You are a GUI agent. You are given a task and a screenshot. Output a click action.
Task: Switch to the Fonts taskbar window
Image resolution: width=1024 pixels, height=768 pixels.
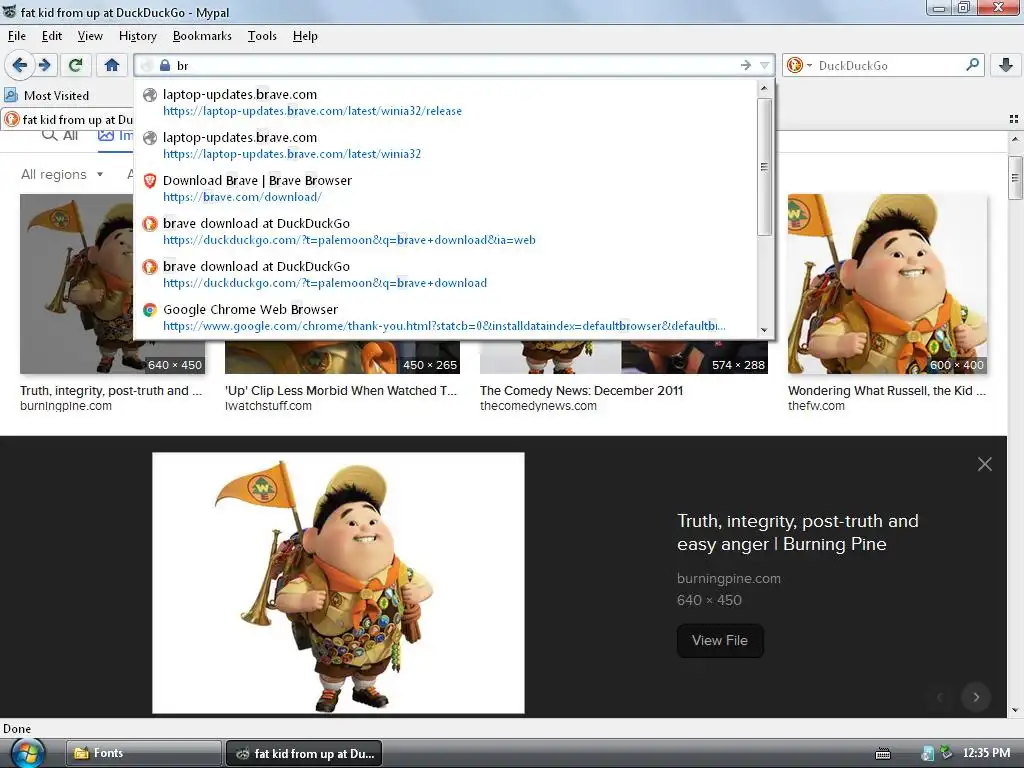point(144,753)
